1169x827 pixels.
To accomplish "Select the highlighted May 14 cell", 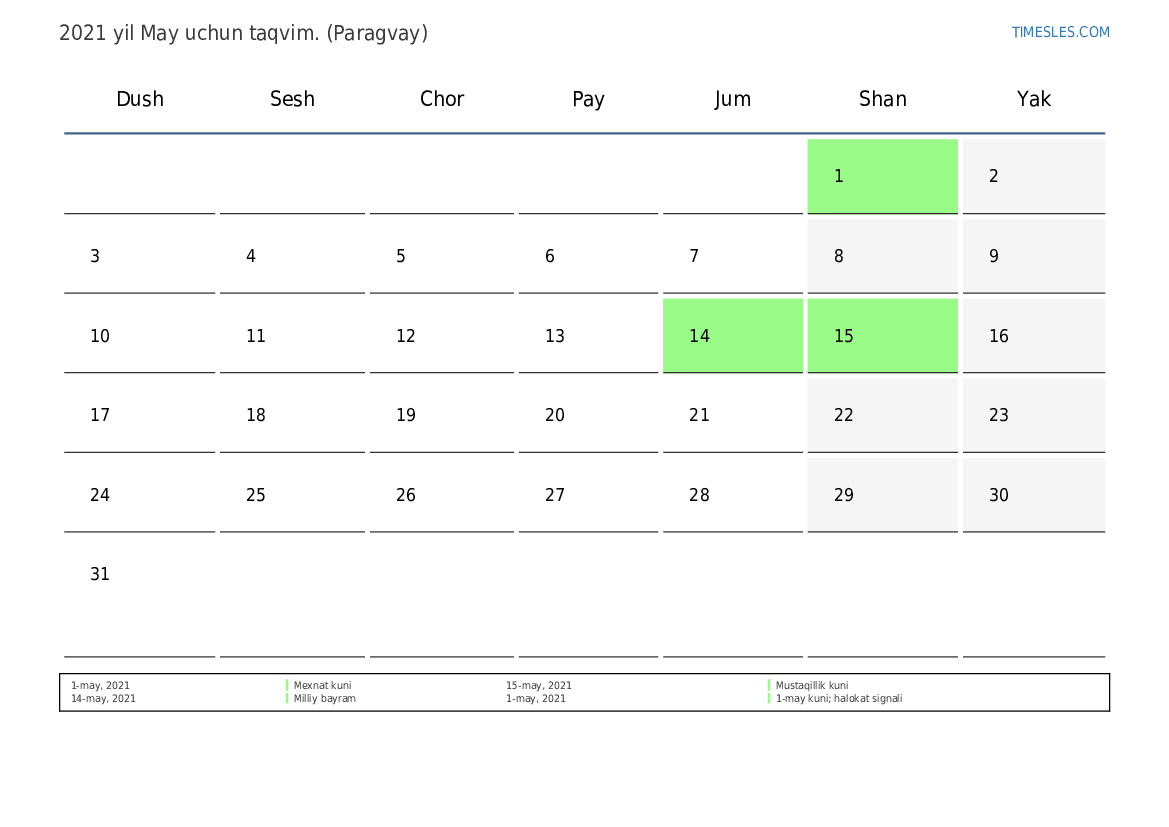I will (732, 336).
